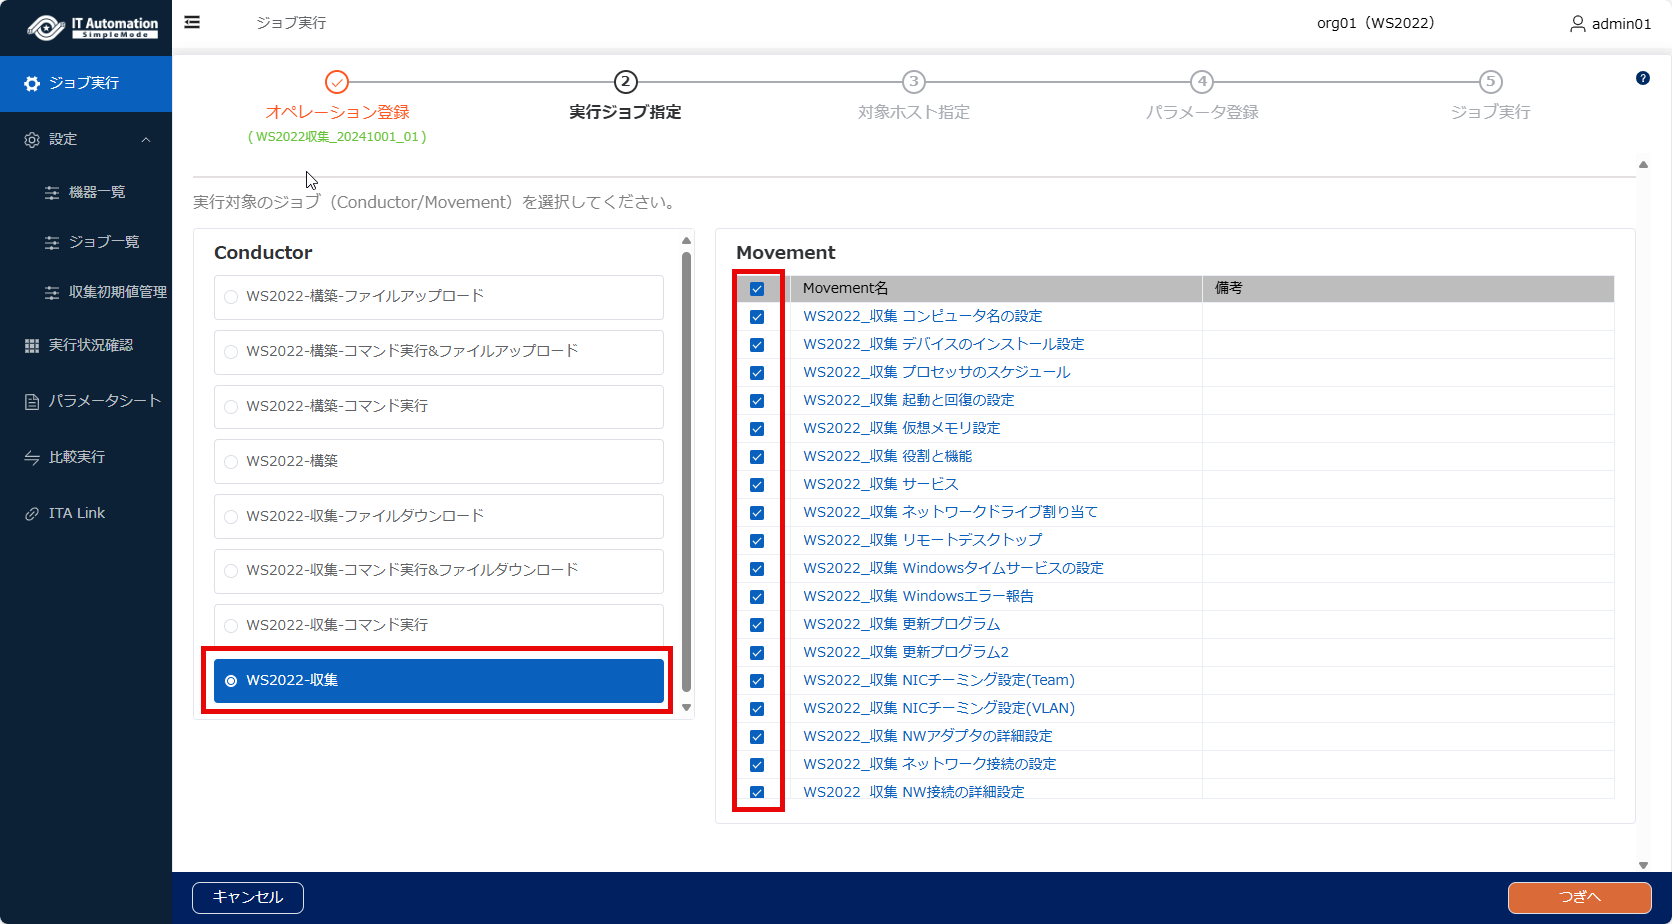Click step 3 circle 対象ホスト指定
This screenshot has height=924, width=1672.
tap(913, 82)
